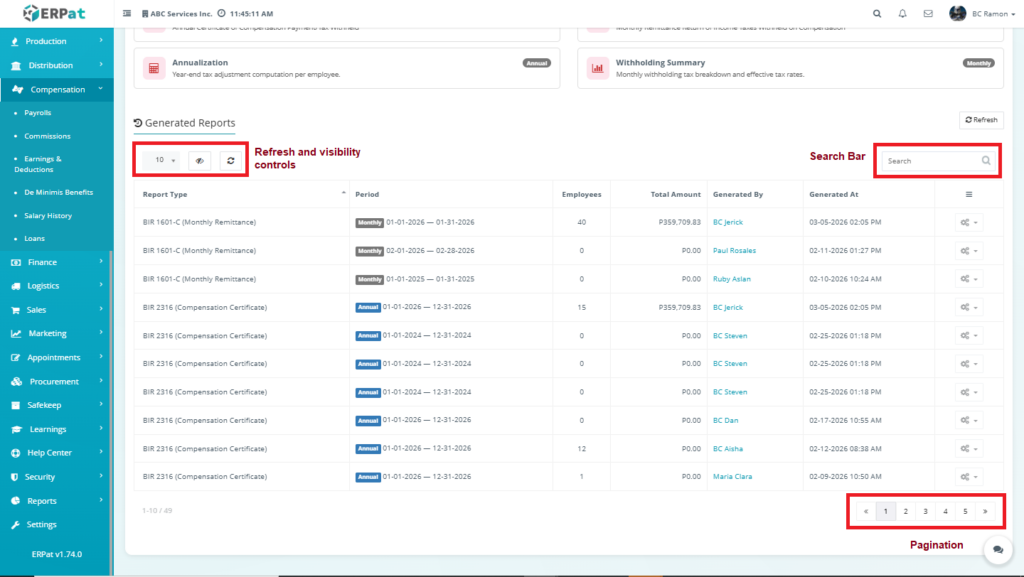The image size is (1024, 577).
Task: Toggle column visibility with the eye icon
Action: 200,160
